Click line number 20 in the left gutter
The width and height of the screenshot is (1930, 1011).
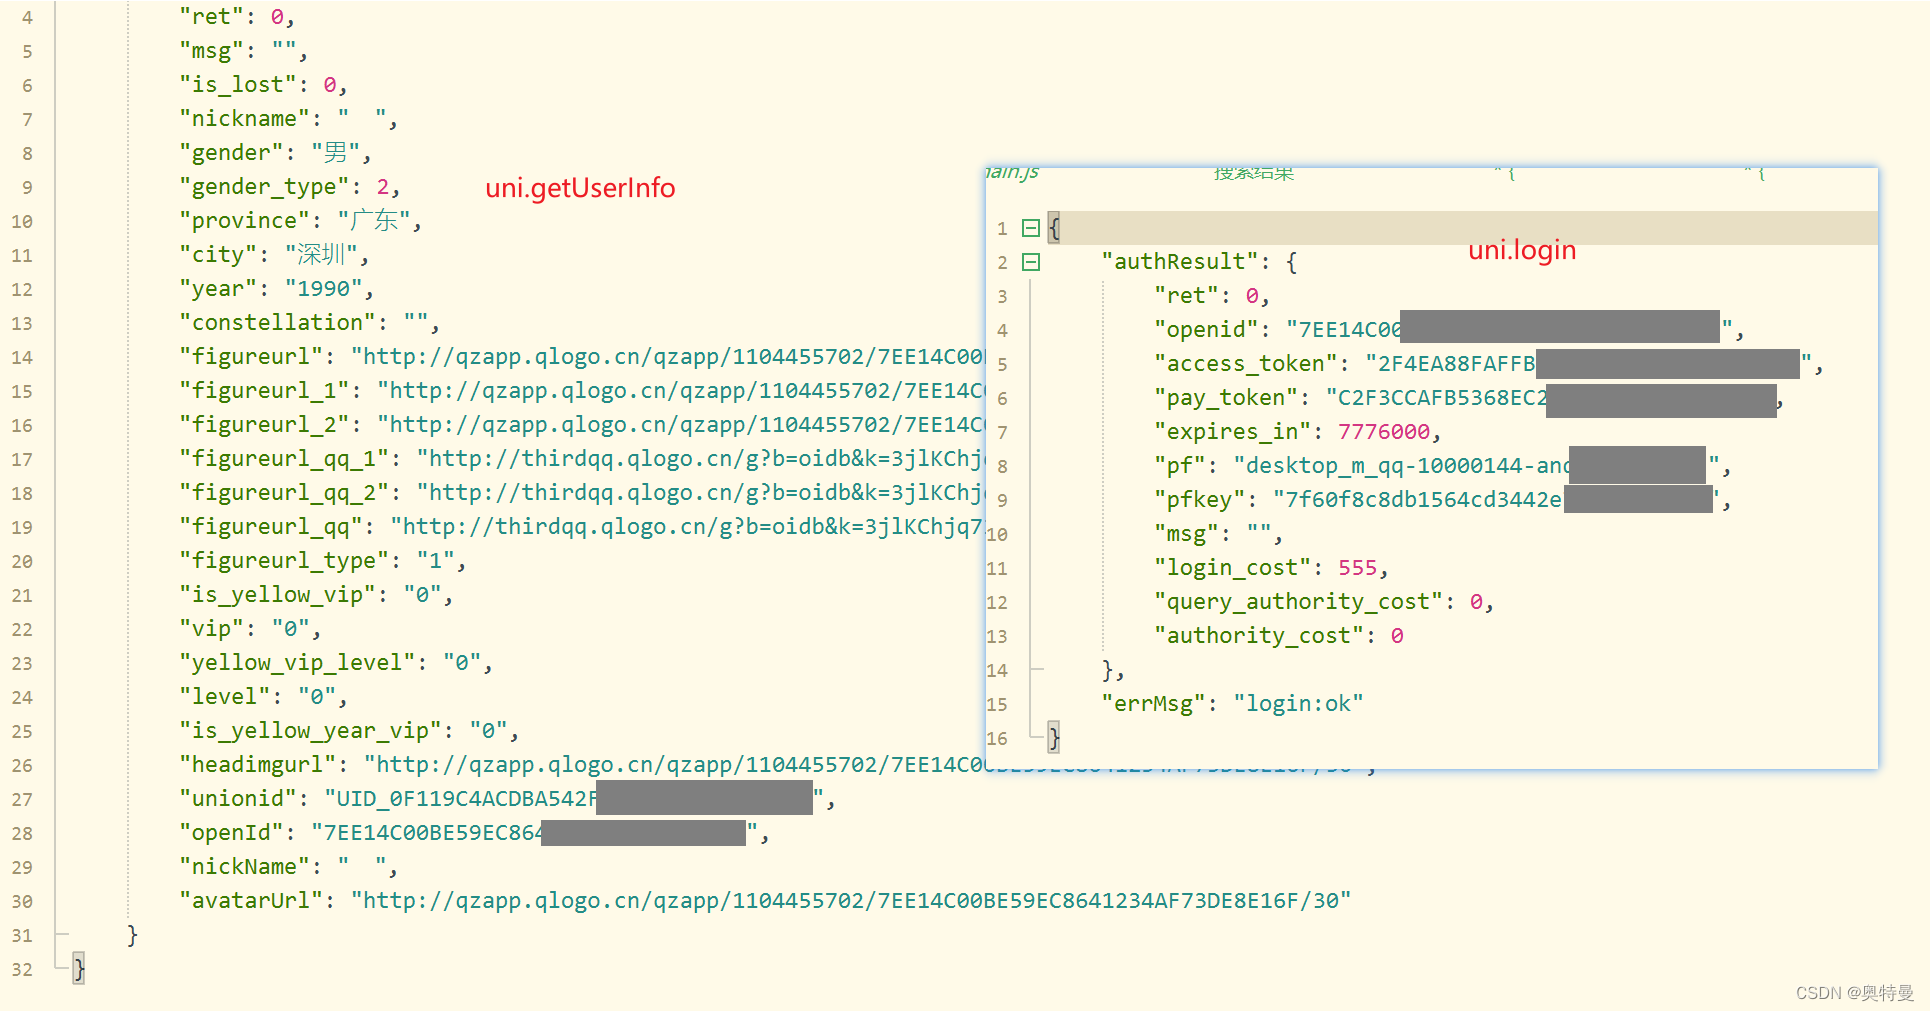click(x=22, y=561)
